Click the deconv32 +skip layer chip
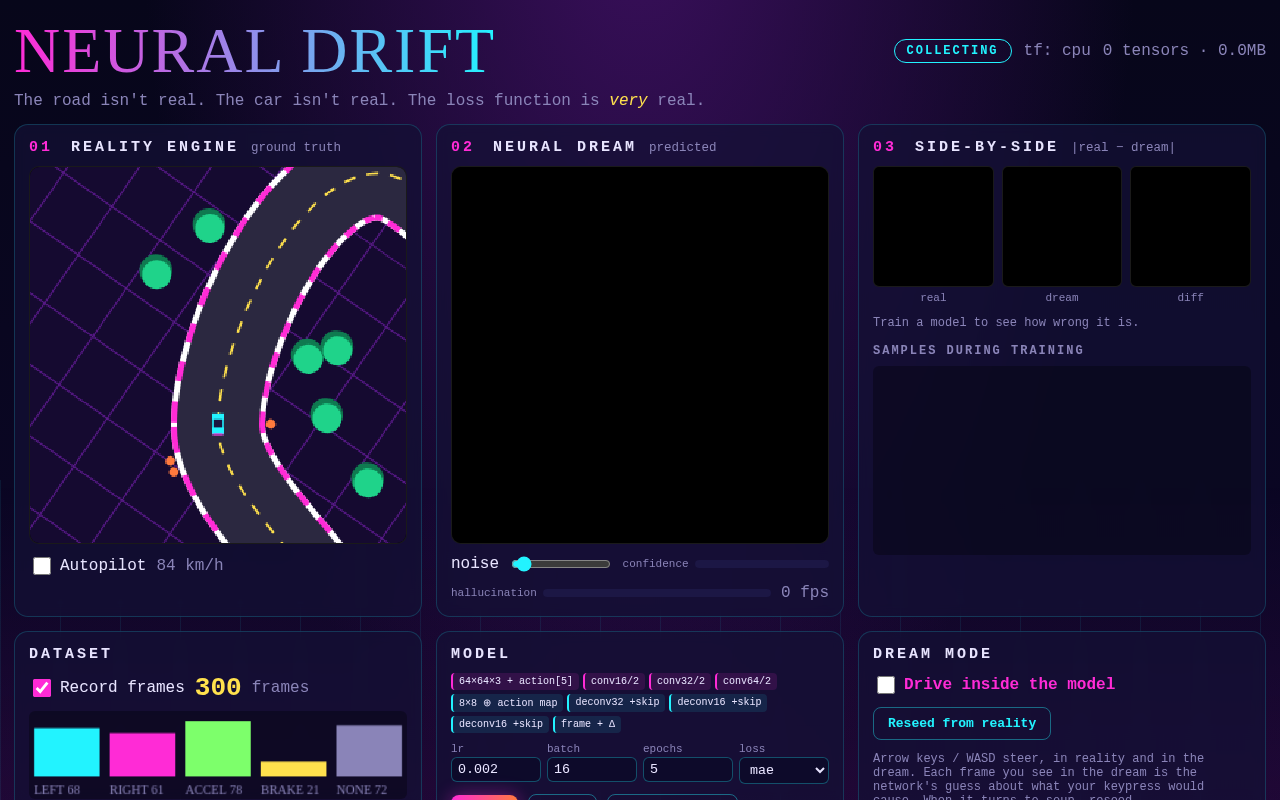Viewport: 1280px width, 800px height. pos(616,703)
